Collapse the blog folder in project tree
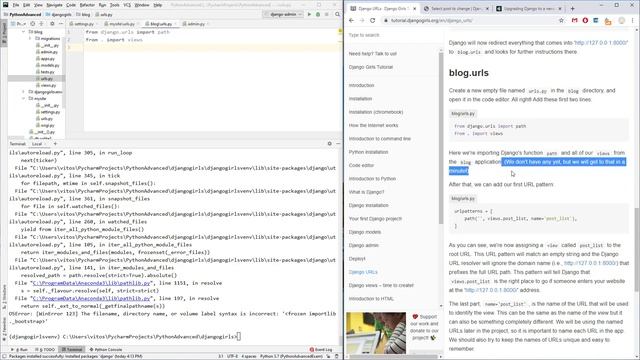Viewport: 640px width, 360px height. (x=24, y=31)
